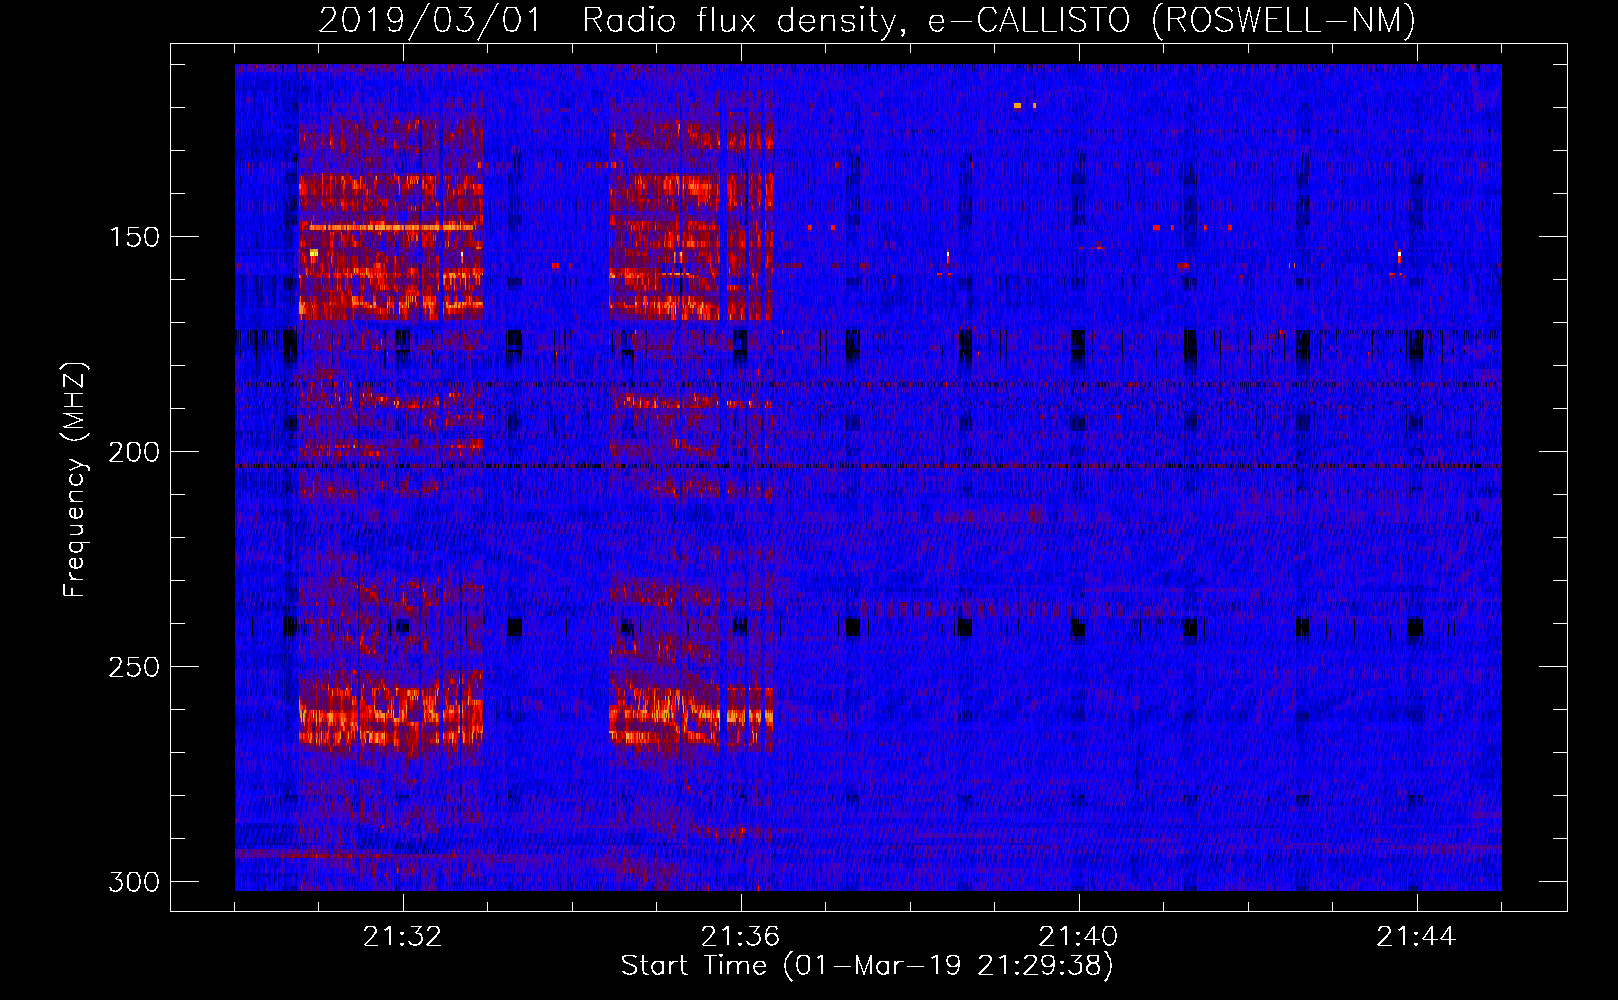Viewport: 1618px width, 1000px height.
Task: Click the 150 frequency tick label
Action: [x=134, y=237]
